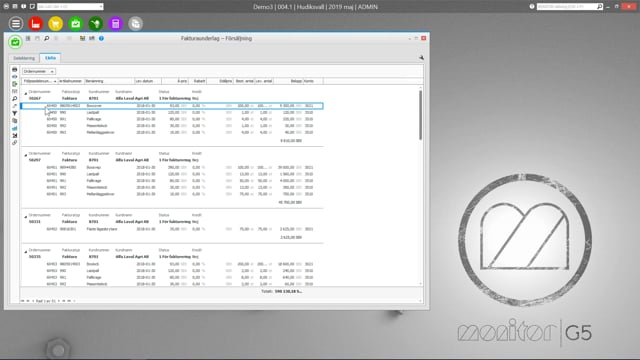Open the yellow Purchase cart module

pyautogui.click(x=56, y=24)
